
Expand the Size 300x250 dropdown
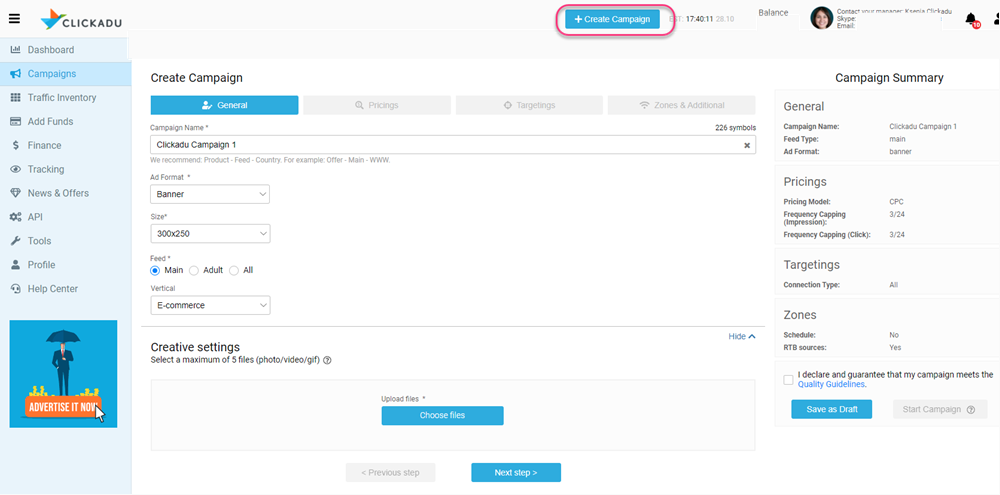(x=210, y=233)
